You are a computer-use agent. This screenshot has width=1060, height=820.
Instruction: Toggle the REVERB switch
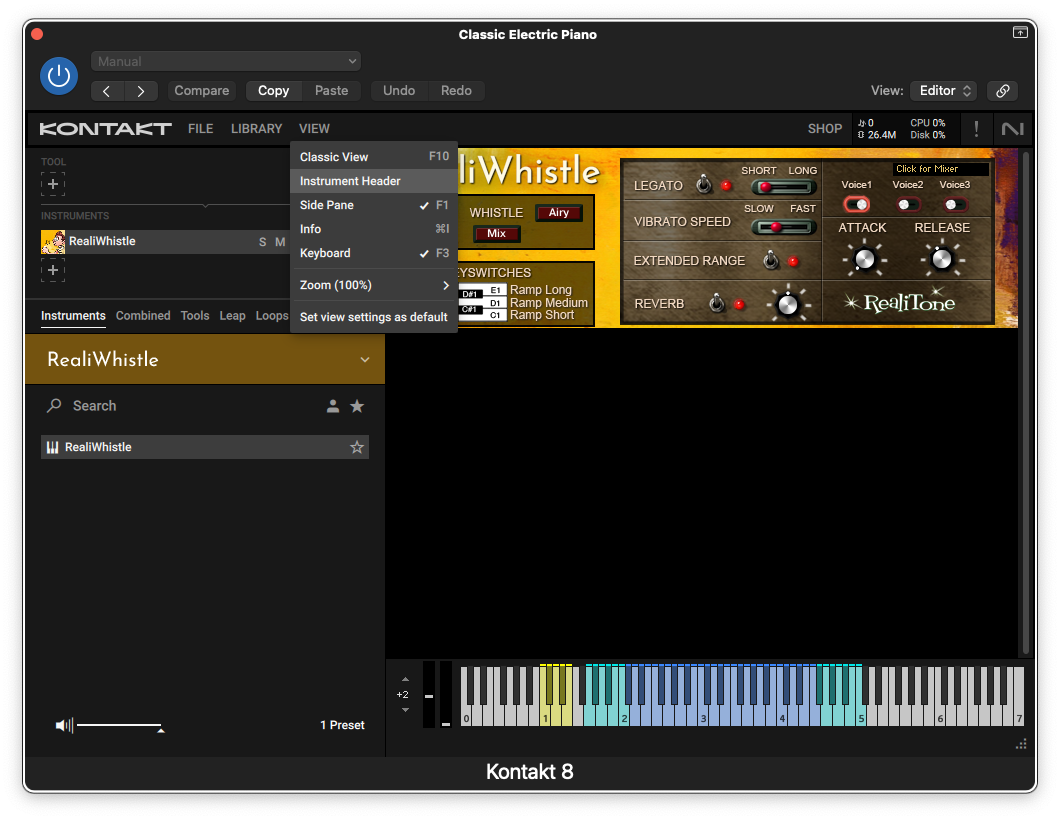click(x=717, y=304)
